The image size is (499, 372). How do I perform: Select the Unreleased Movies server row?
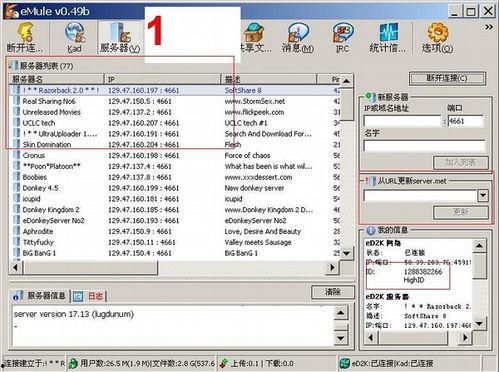click(x=175, y=112)
